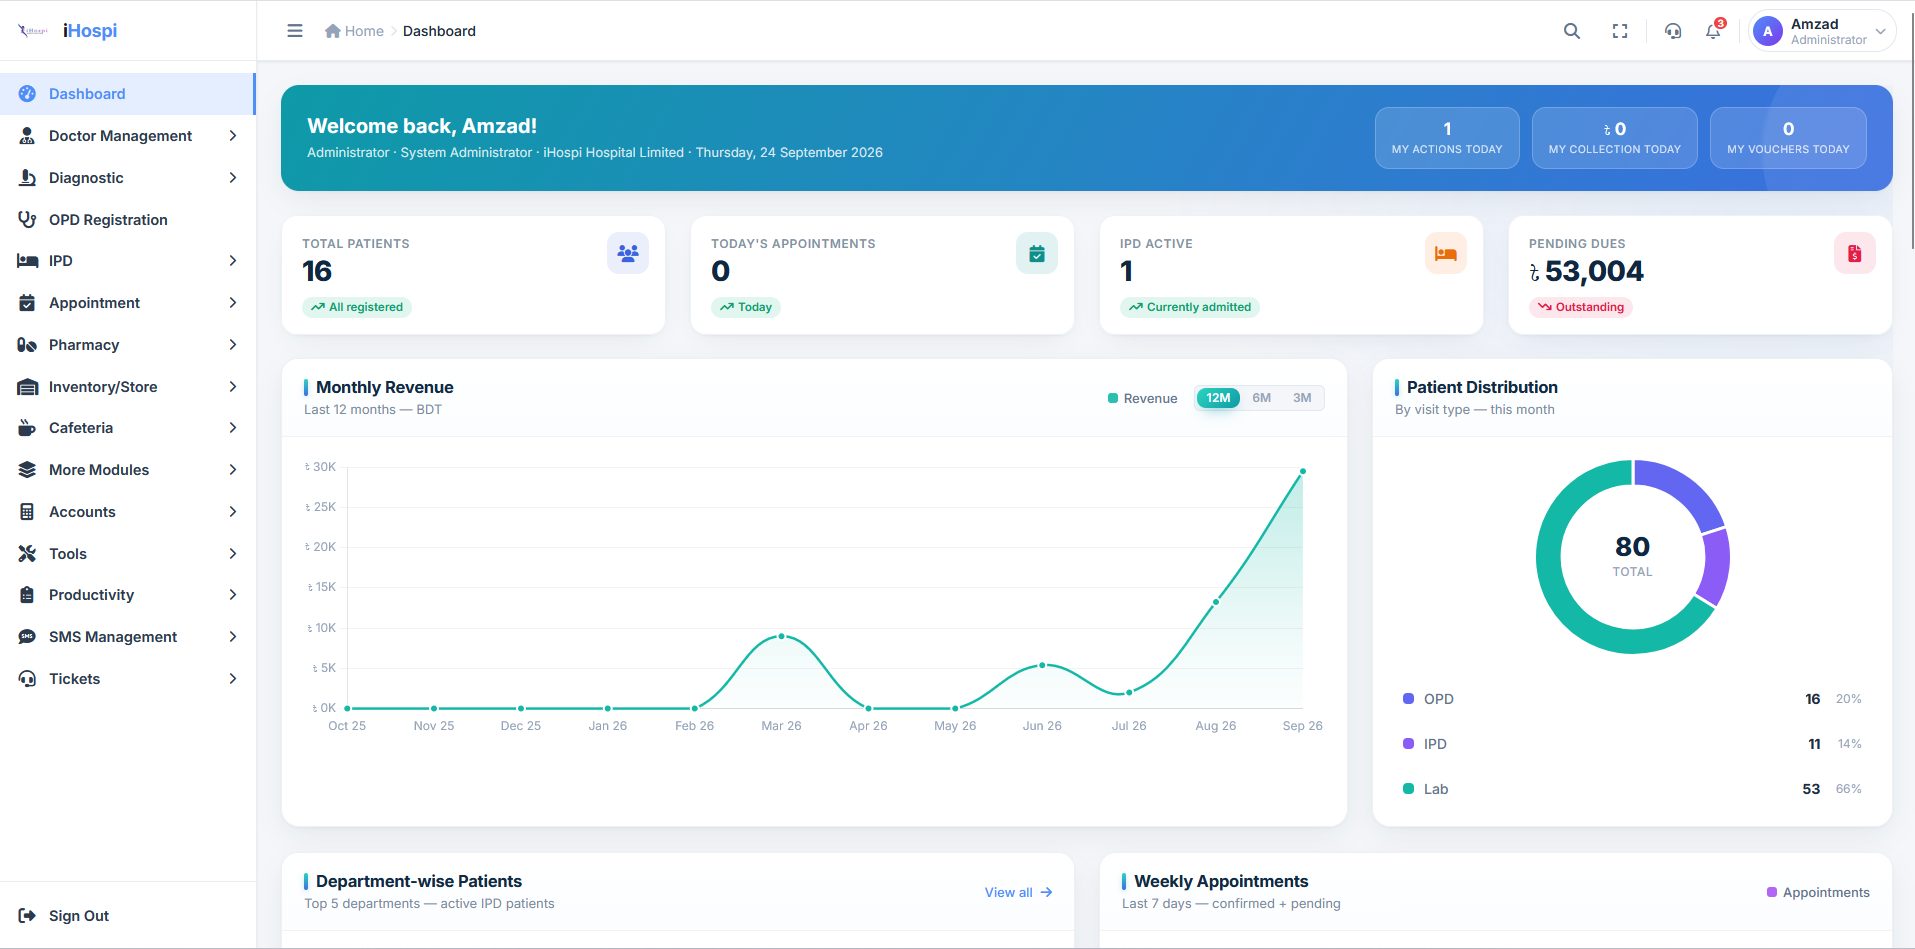1915x949 pixels.
Task: Click the iHospi logo image
Action: 33,31
